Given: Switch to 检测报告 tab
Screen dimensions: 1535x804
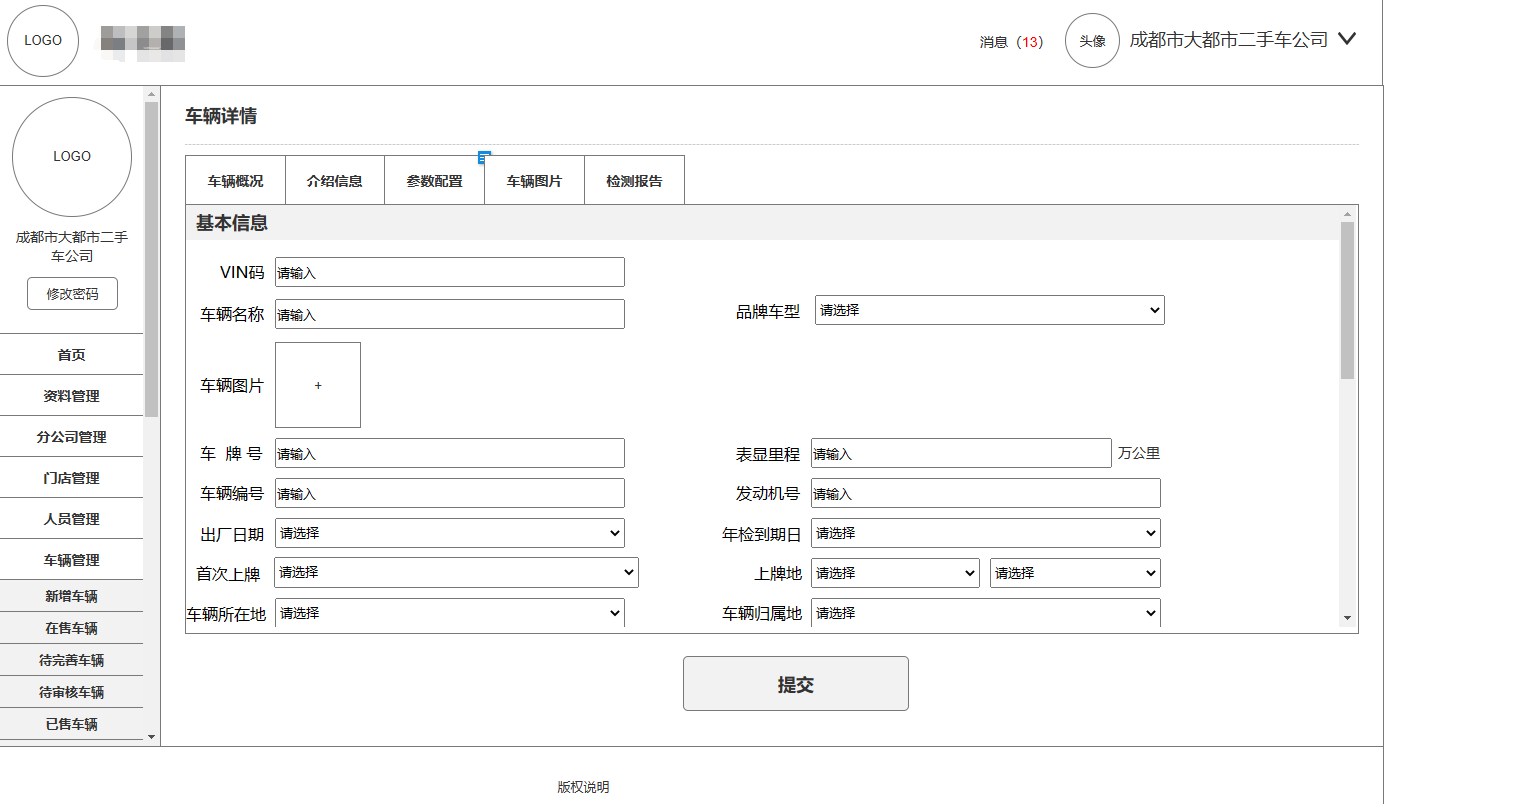Looking at the screenshot, I should [635, 181].
